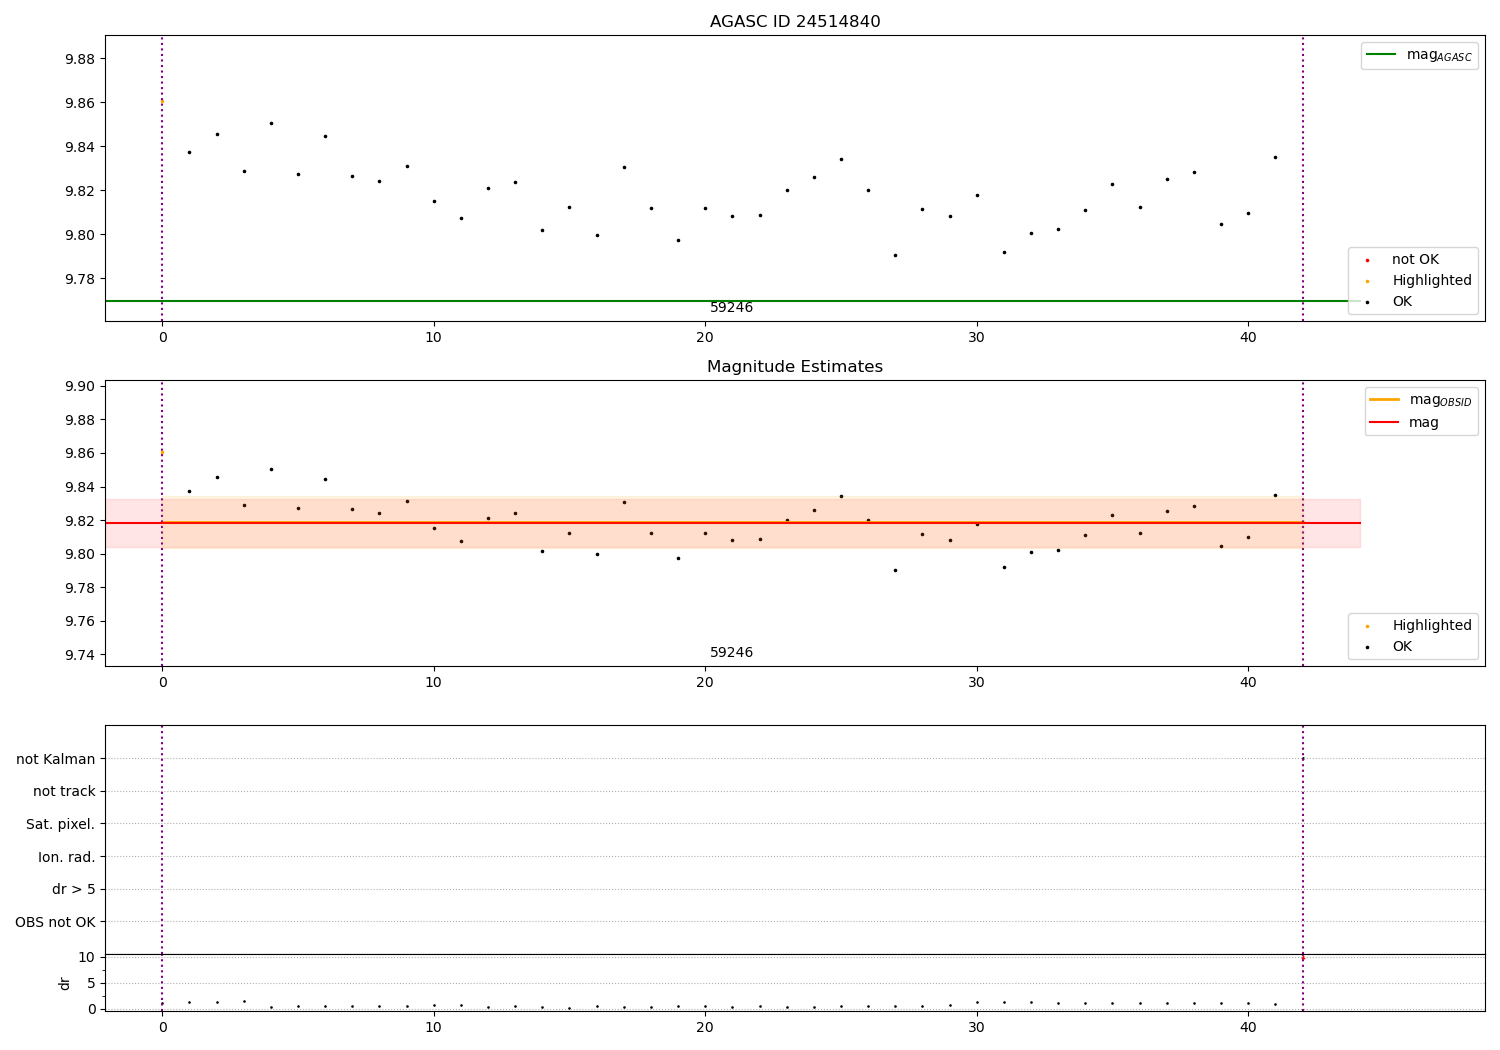Click the lowest data point in the top plot, near x=27

tap(895, 255)
